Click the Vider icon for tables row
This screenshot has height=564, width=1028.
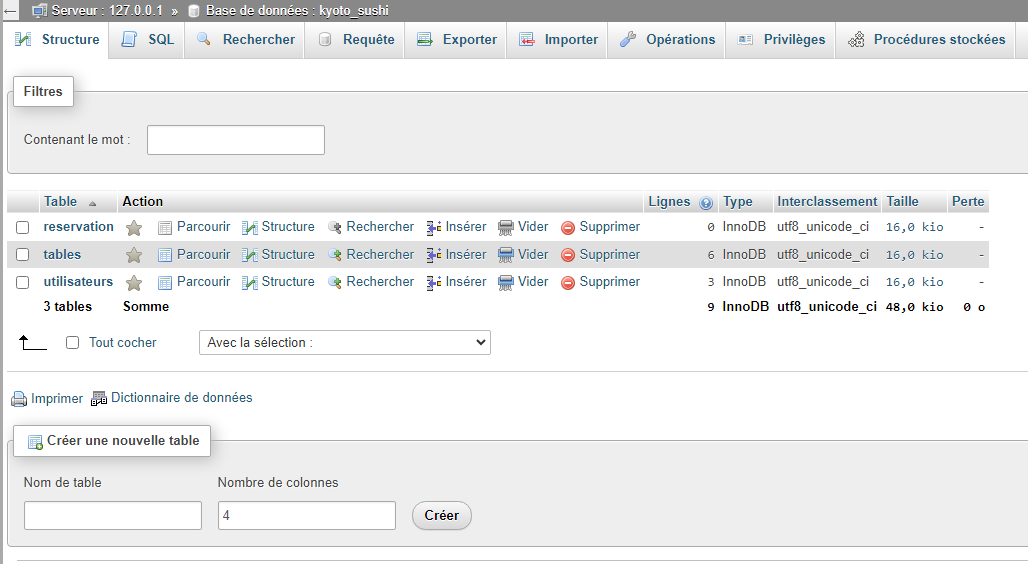[x=506, y=255]
